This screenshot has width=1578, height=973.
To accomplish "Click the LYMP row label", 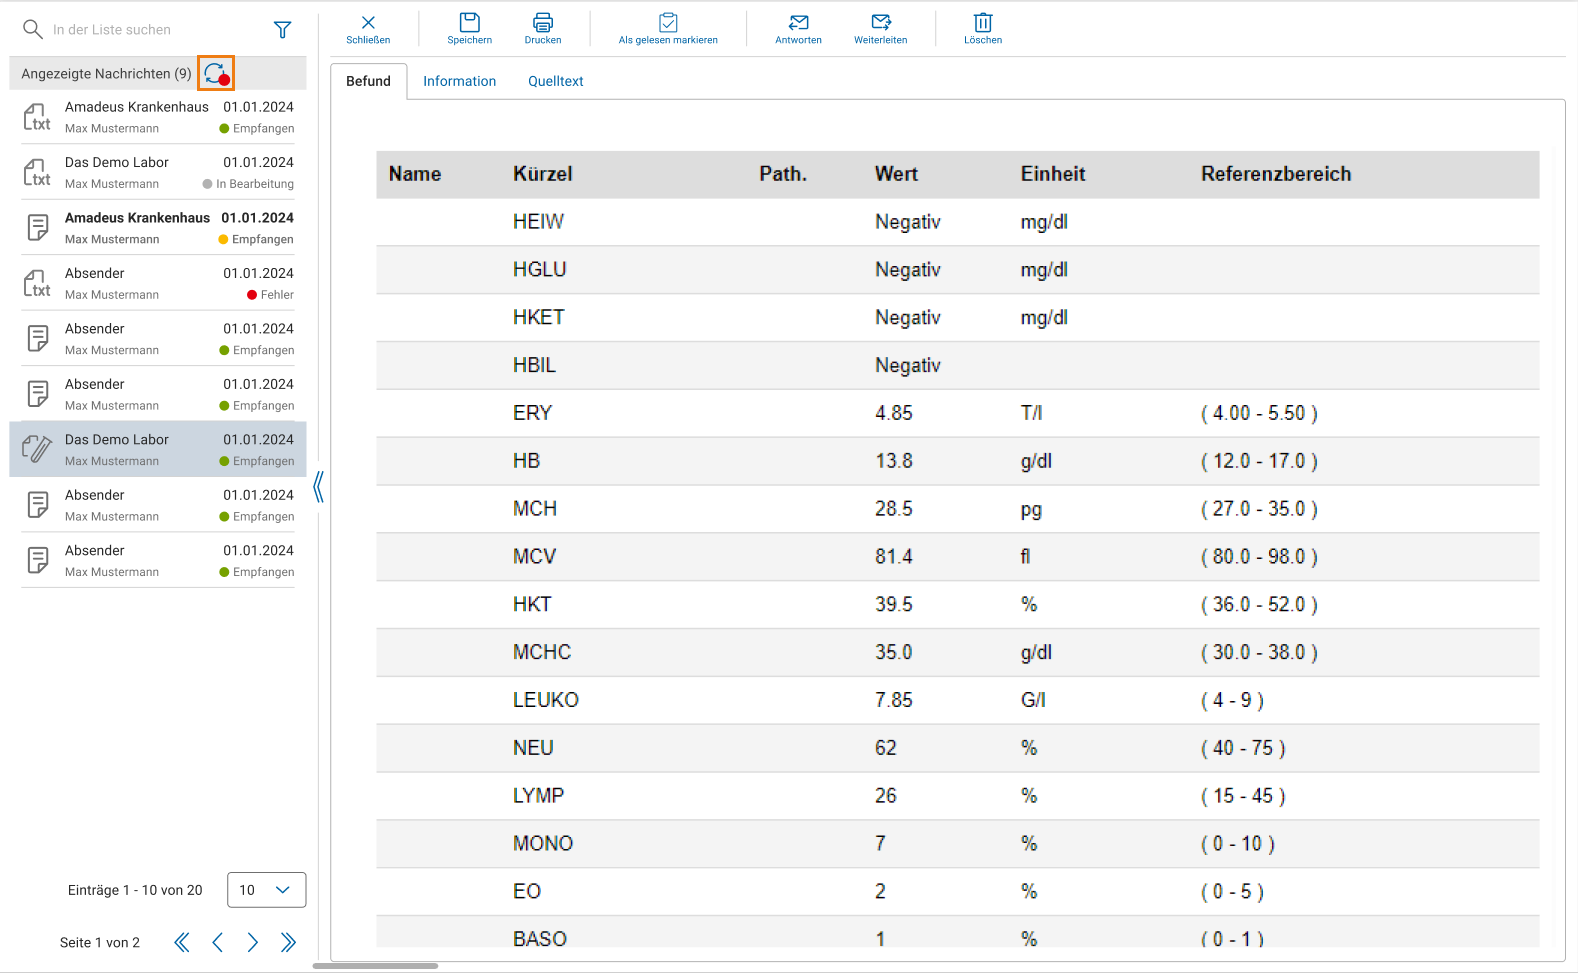I will point(539,796).
